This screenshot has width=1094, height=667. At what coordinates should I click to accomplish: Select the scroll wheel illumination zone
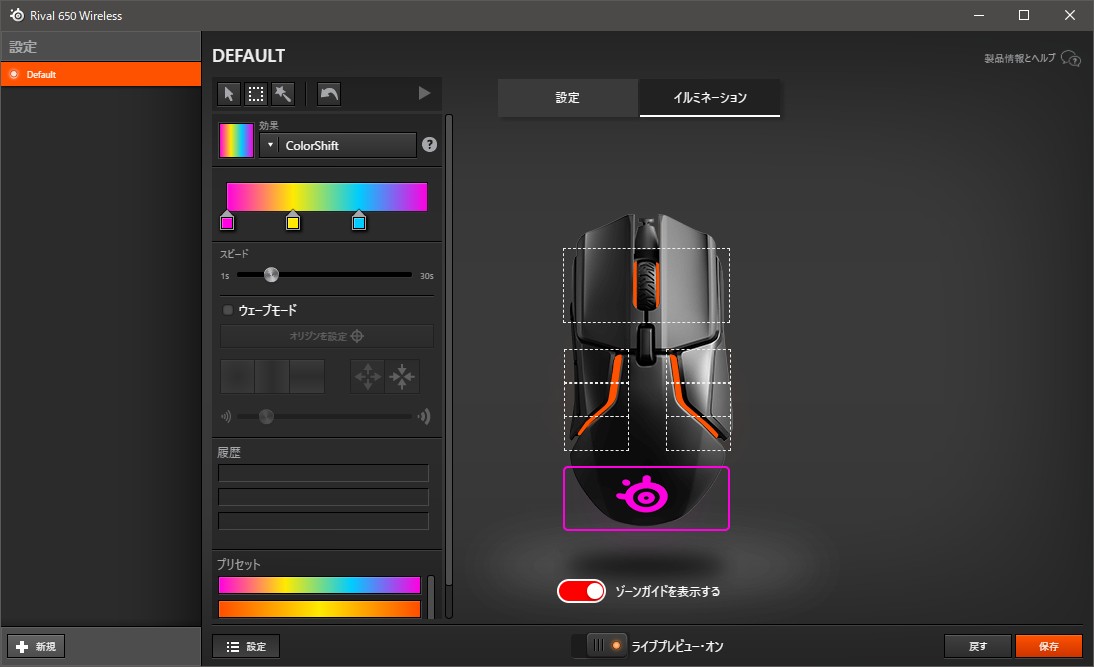click(646, 285)
